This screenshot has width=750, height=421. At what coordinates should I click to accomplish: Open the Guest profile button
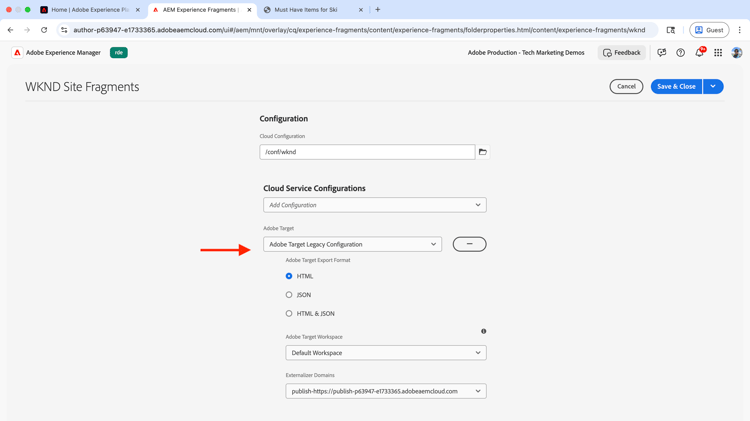tap(709, 30)
